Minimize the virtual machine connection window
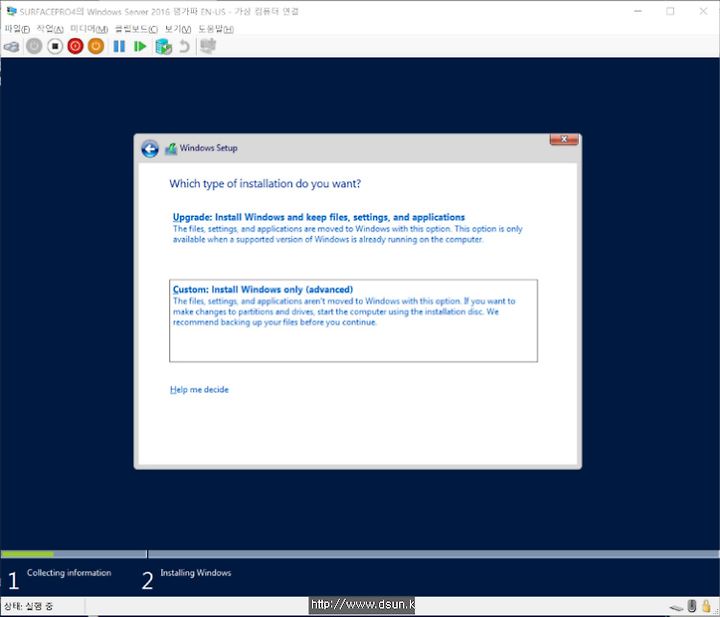The width and height of the screenshot is (720, 617). [x=638, y=11]
